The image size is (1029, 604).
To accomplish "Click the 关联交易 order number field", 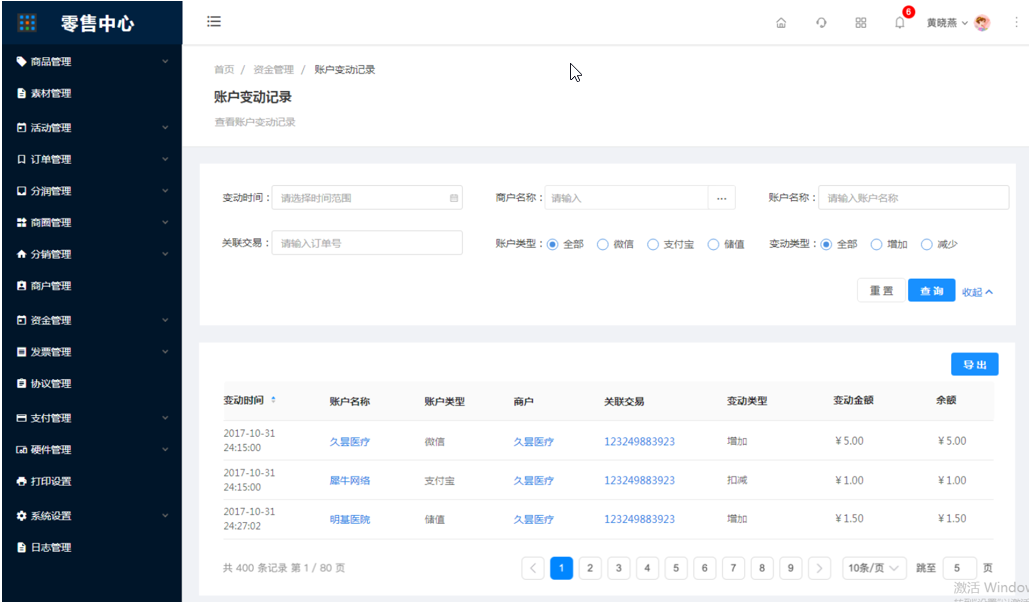I will point(367,243).
